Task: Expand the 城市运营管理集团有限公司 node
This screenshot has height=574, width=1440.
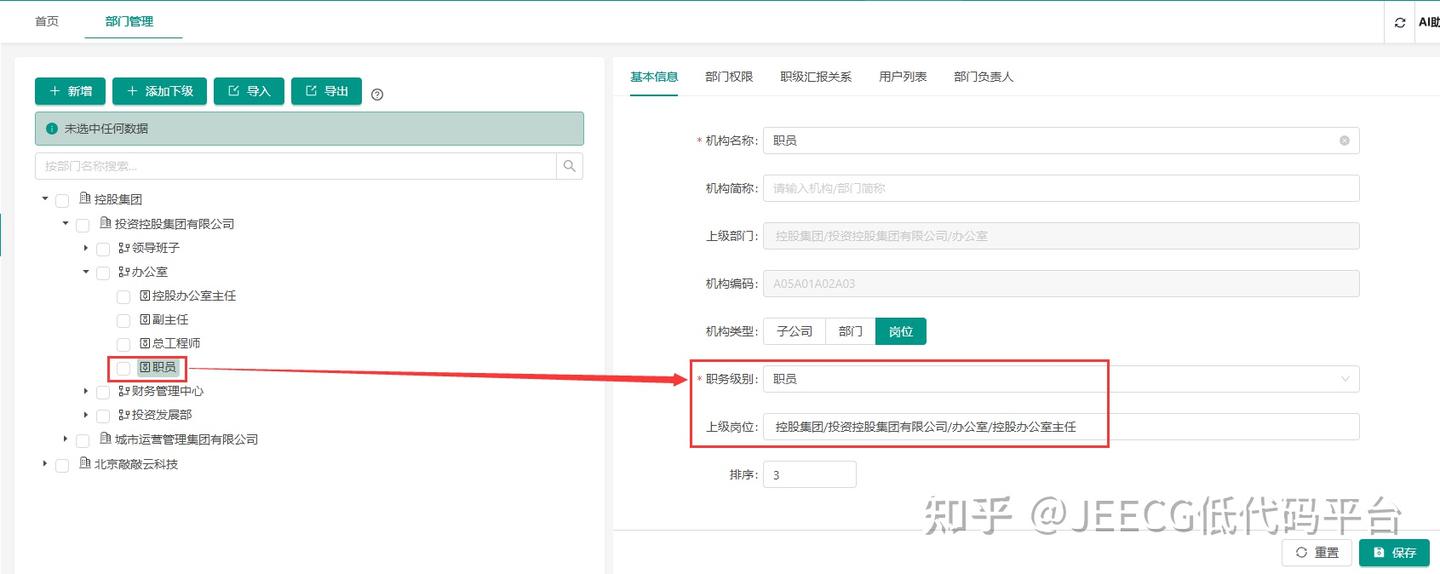Action: point(66,439)
